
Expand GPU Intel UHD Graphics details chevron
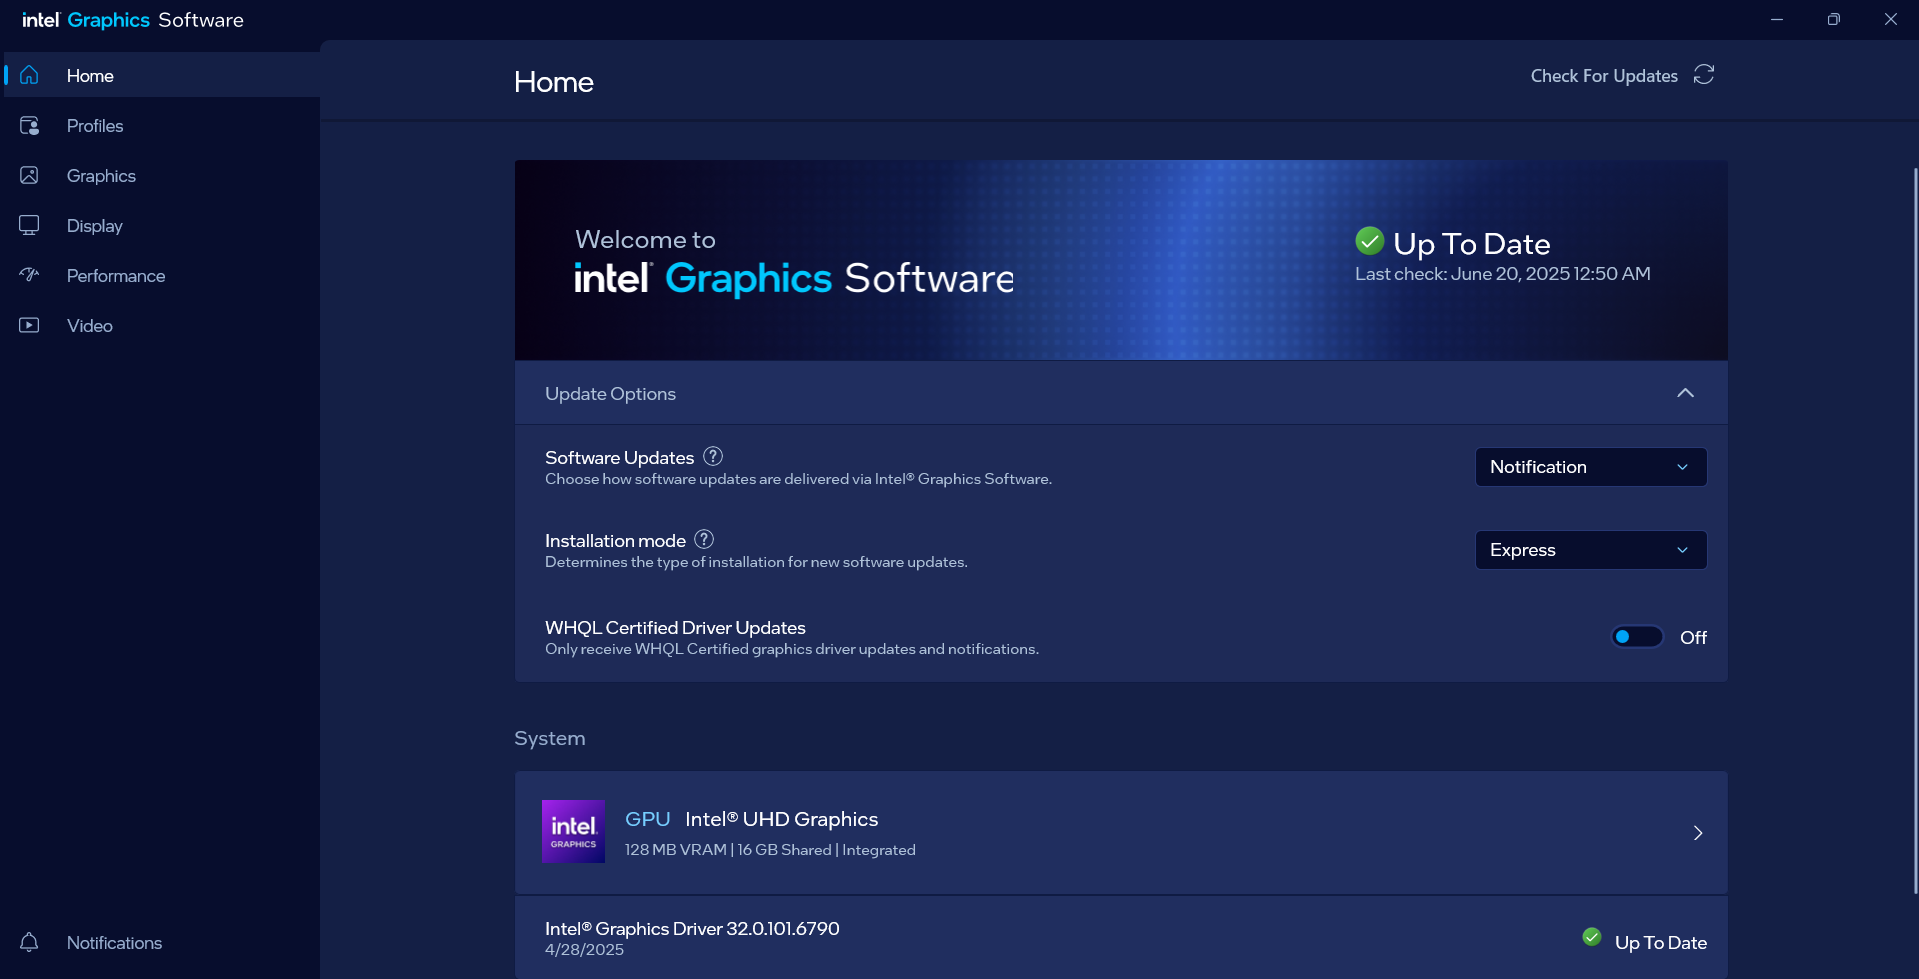point(1698,833)
